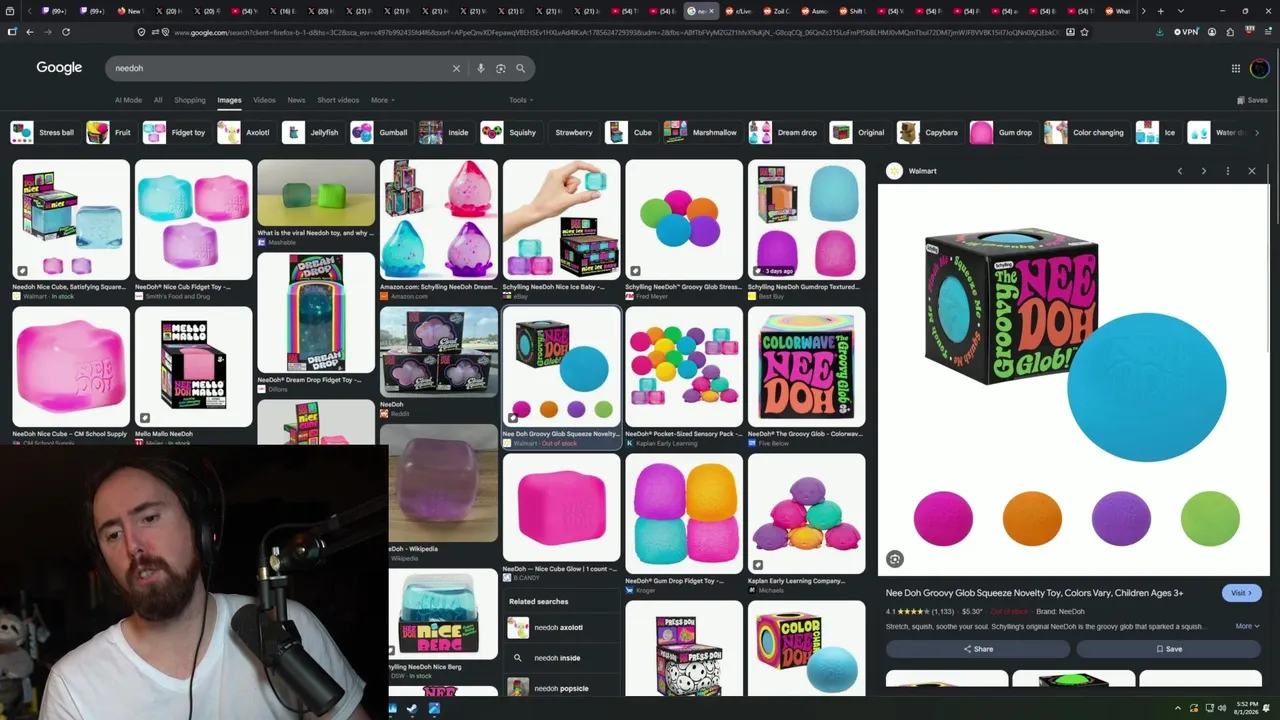This screenshot has height=720, width=1280.
Task: Clear the needoh search query
Action: click(x=456, y=68)
